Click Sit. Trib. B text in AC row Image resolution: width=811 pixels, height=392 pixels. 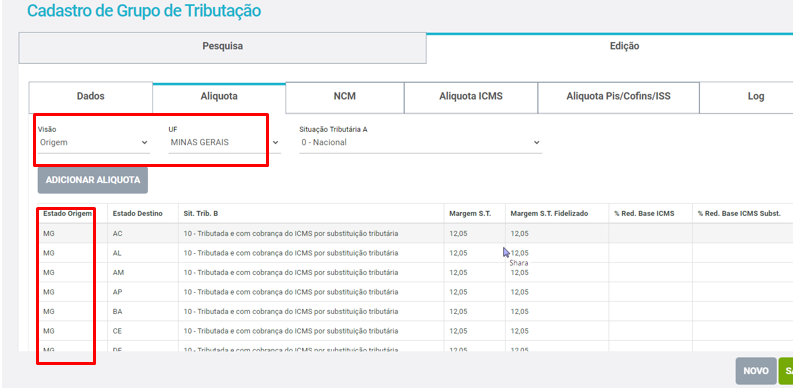coord(291,234)
